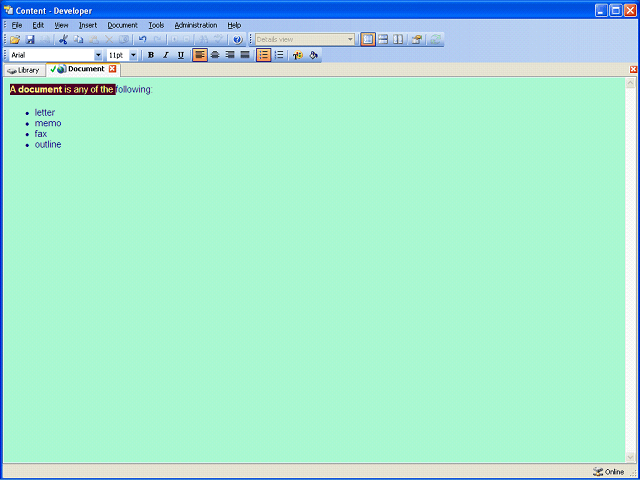Image resolution: width=640 pixels, height=480 pixels.
Task: Open the Edit menu
Action: pyautogui.click(x=38, y=25)
